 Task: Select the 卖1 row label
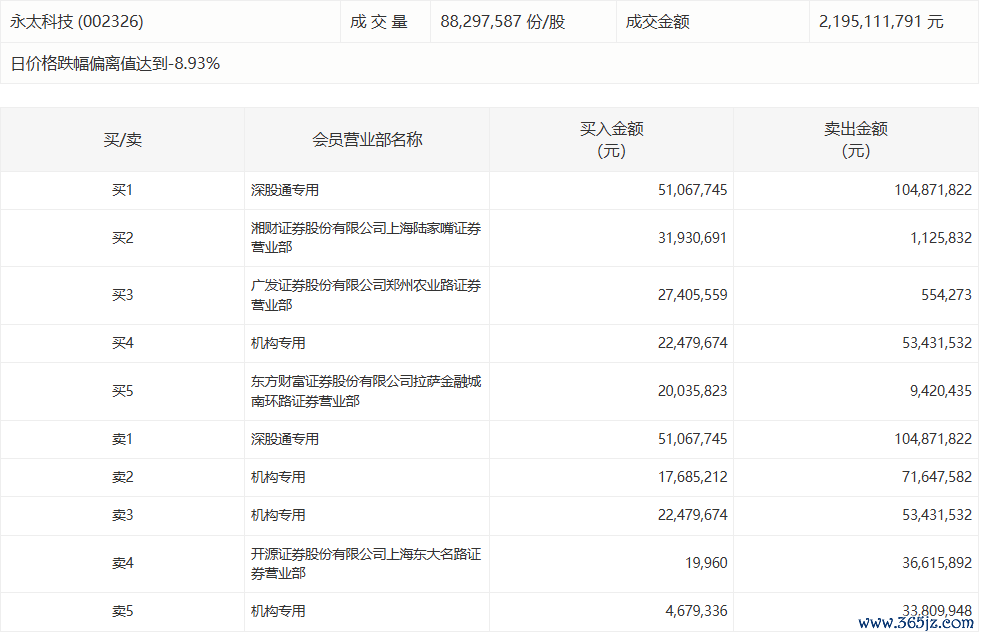click(x=123, y=440)
